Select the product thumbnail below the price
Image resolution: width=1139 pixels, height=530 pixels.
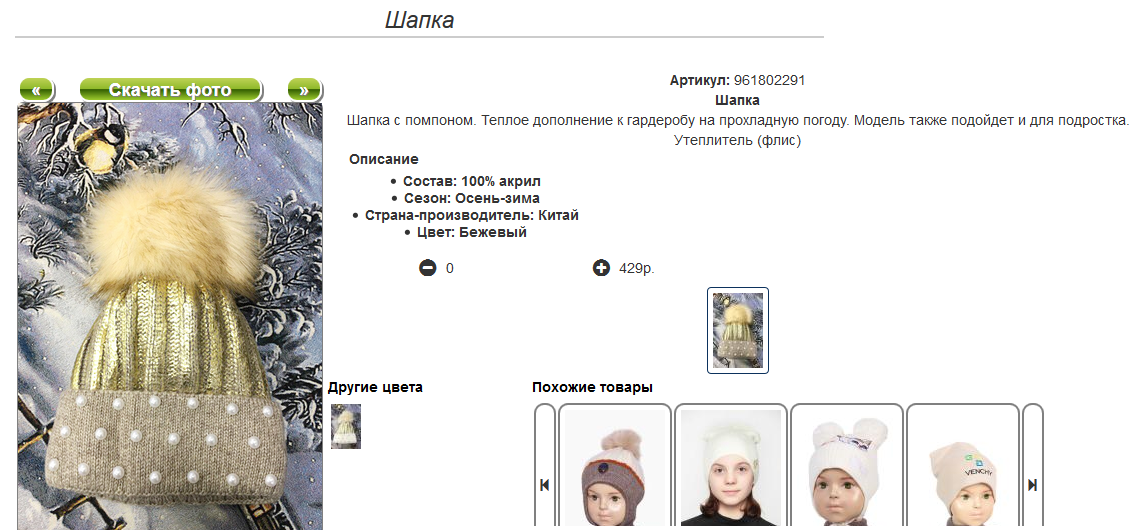(x=738, y=330)
